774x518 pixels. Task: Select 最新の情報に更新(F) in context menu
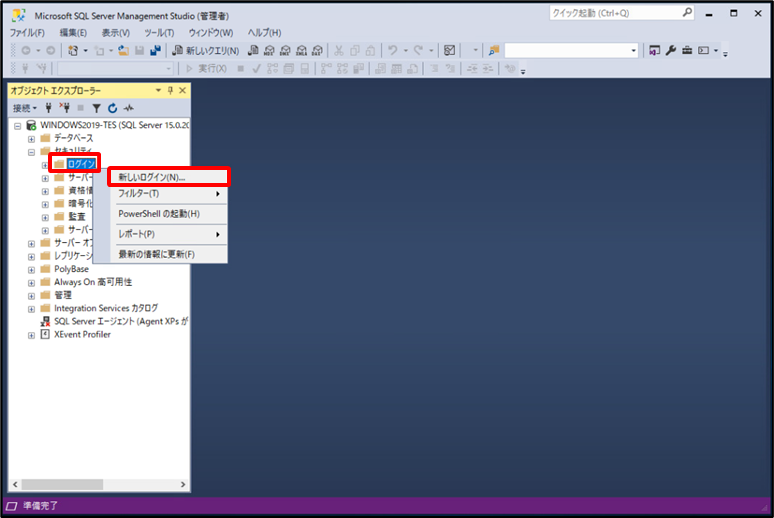(x=168, y=254)
